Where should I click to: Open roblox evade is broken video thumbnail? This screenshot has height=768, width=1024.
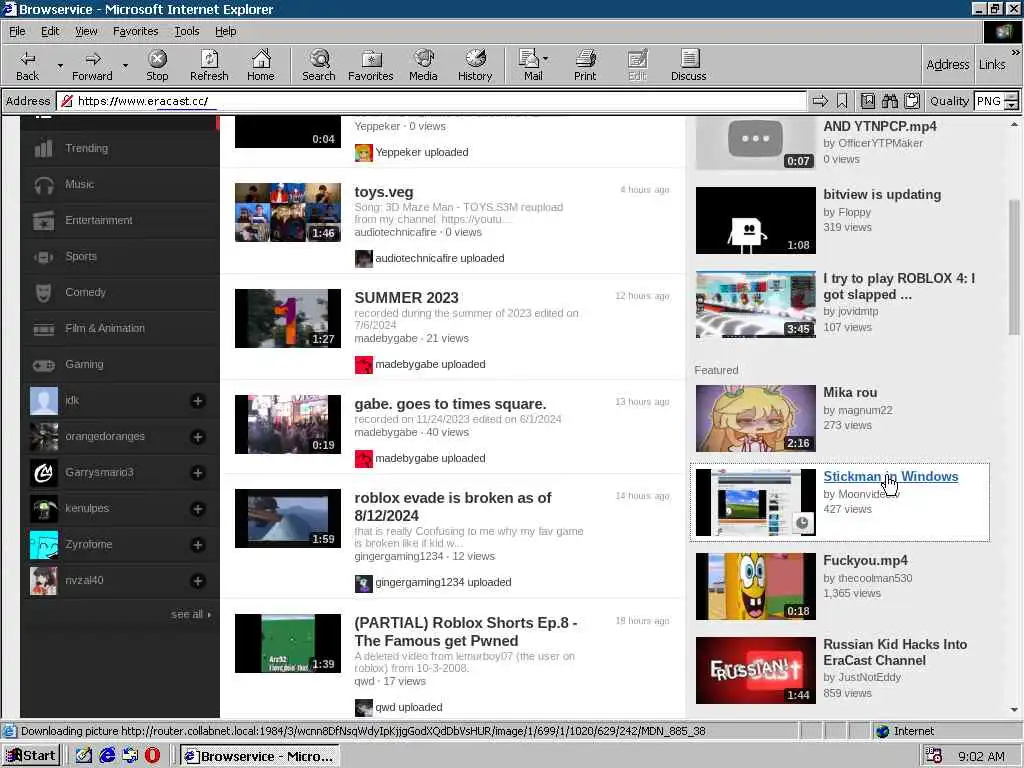tap(287, 518)
